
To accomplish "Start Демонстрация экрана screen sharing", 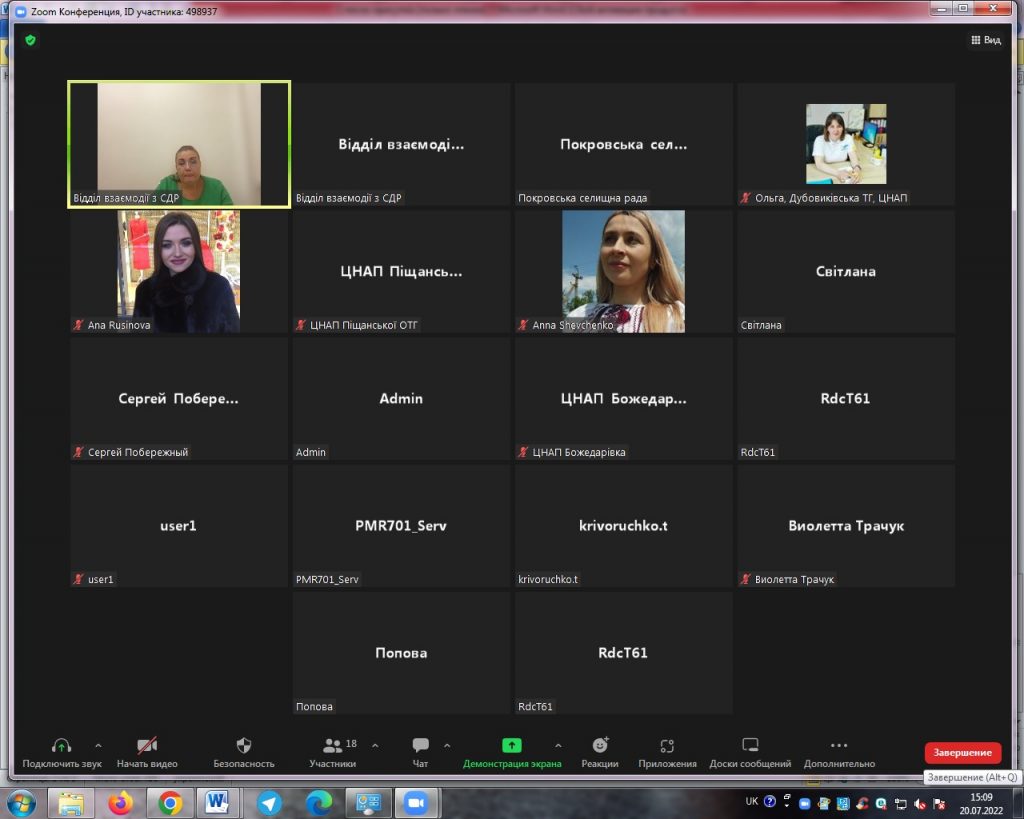I will pos(511,746).
